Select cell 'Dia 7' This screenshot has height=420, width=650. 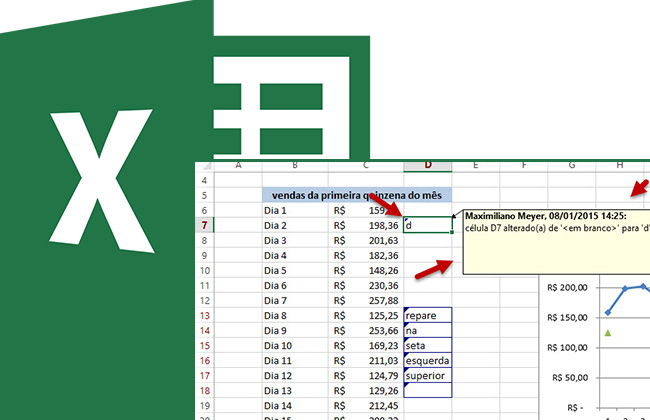click(x=295, y=300)
